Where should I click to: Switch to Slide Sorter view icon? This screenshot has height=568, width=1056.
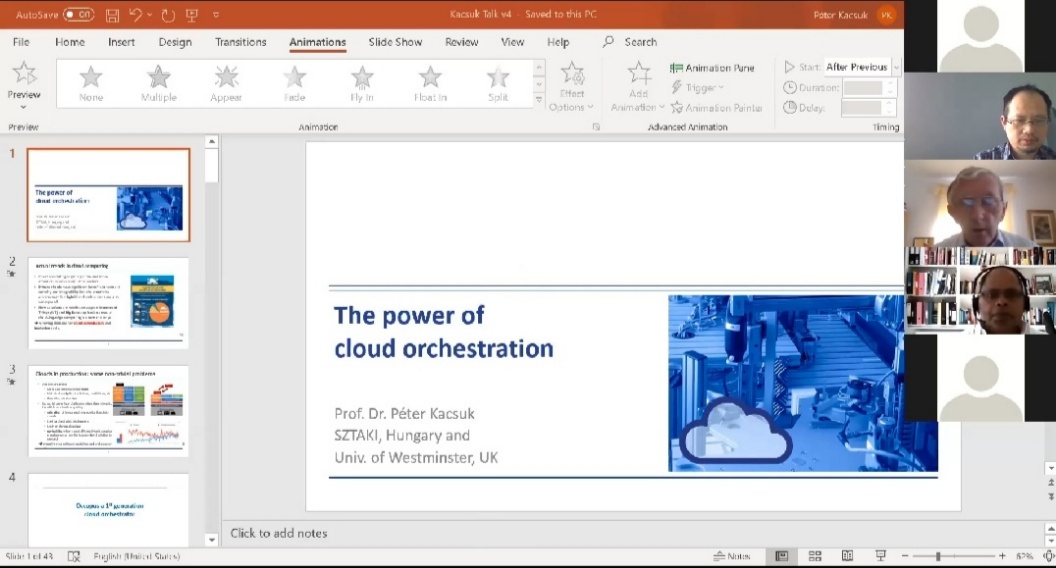815,556
